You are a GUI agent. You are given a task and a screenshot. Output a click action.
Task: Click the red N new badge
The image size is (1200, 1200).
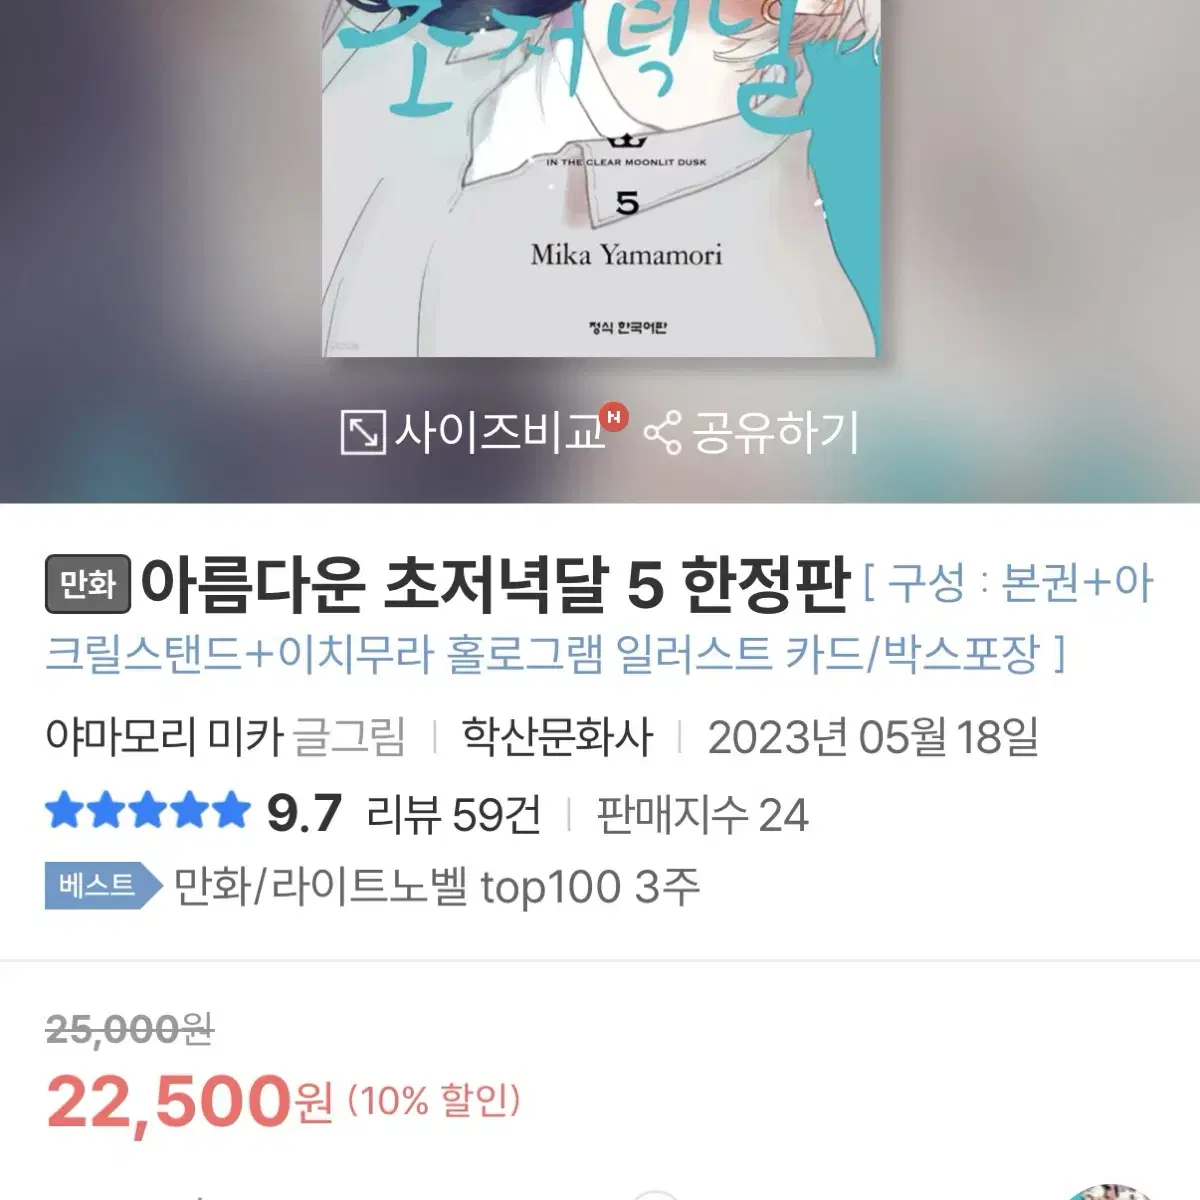pyautogui.click(x=615, y=416)
